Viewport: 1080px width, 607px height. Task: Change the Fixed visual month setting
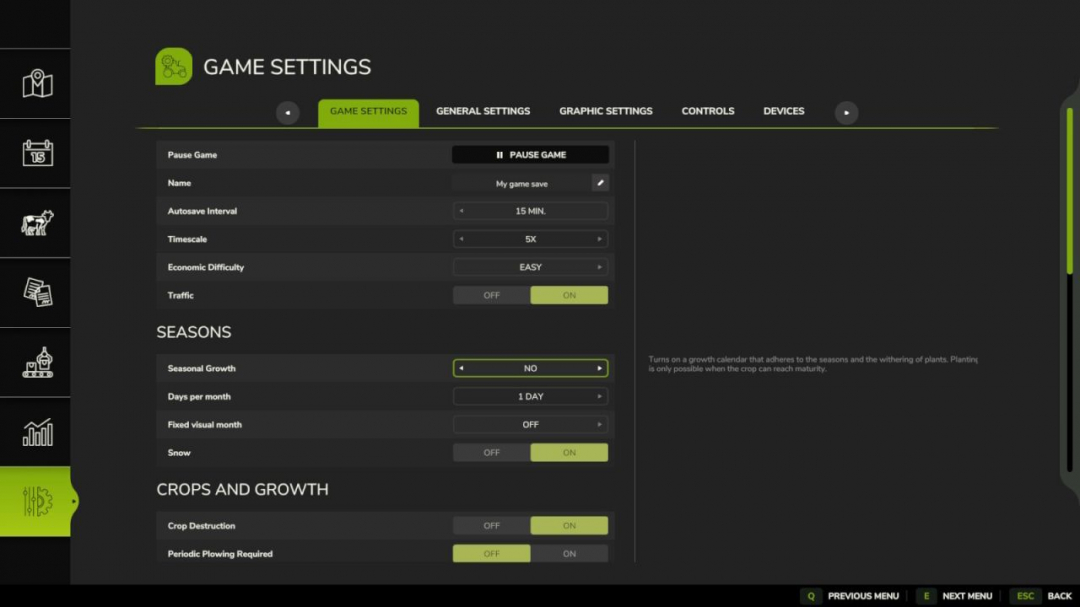click(x=530, y=424)
